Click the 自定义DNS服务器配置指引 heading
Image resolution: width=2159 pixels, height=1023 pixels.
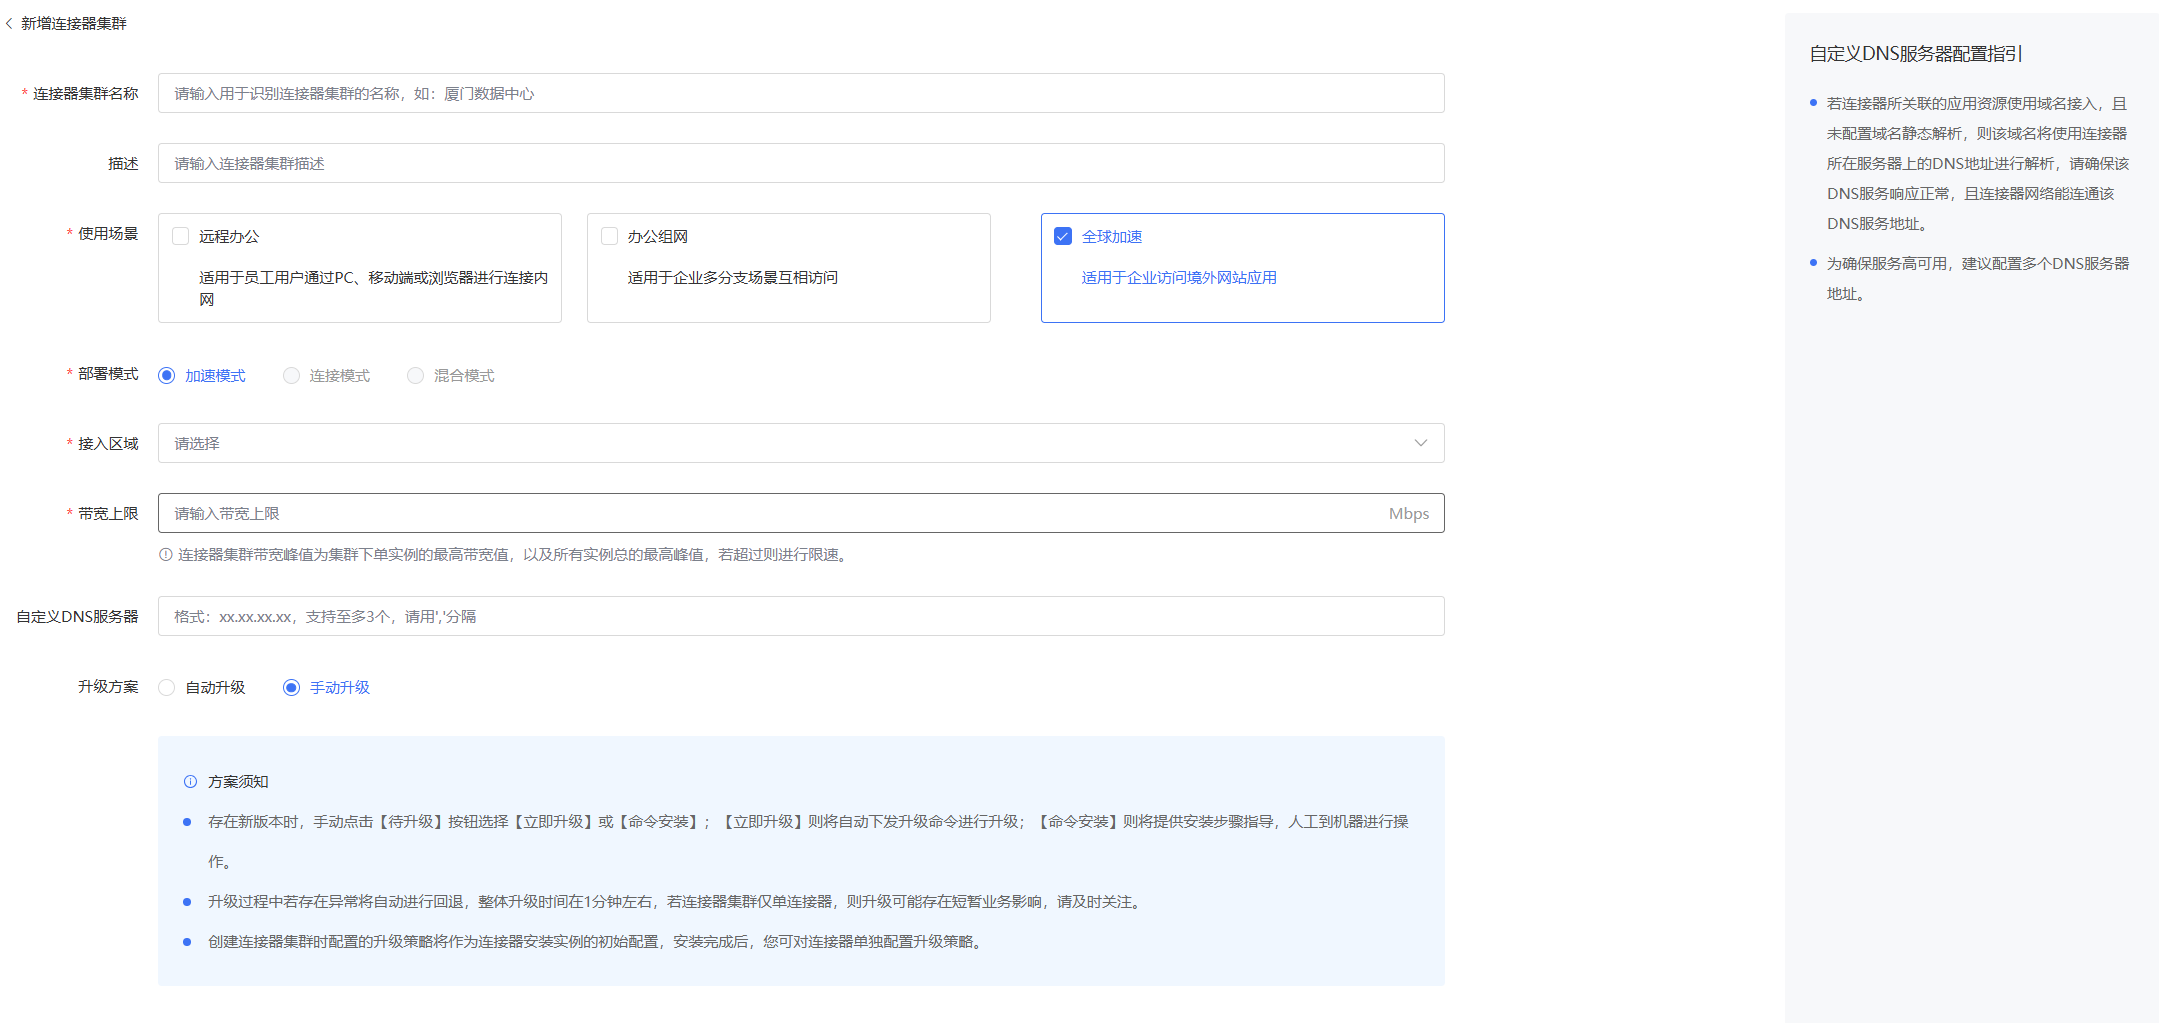pyautogui.click(x=1916, y=54)
